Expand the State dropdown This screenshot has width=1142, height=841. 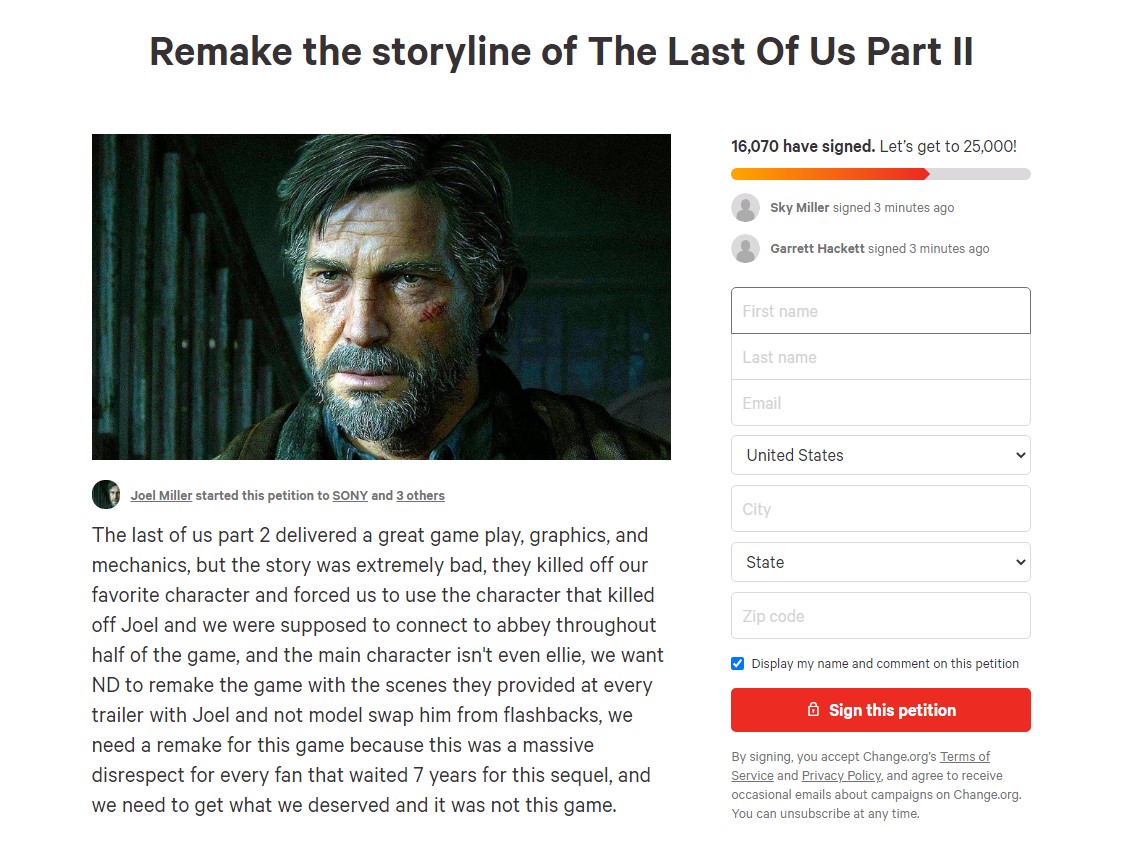(x=880, y=562)
